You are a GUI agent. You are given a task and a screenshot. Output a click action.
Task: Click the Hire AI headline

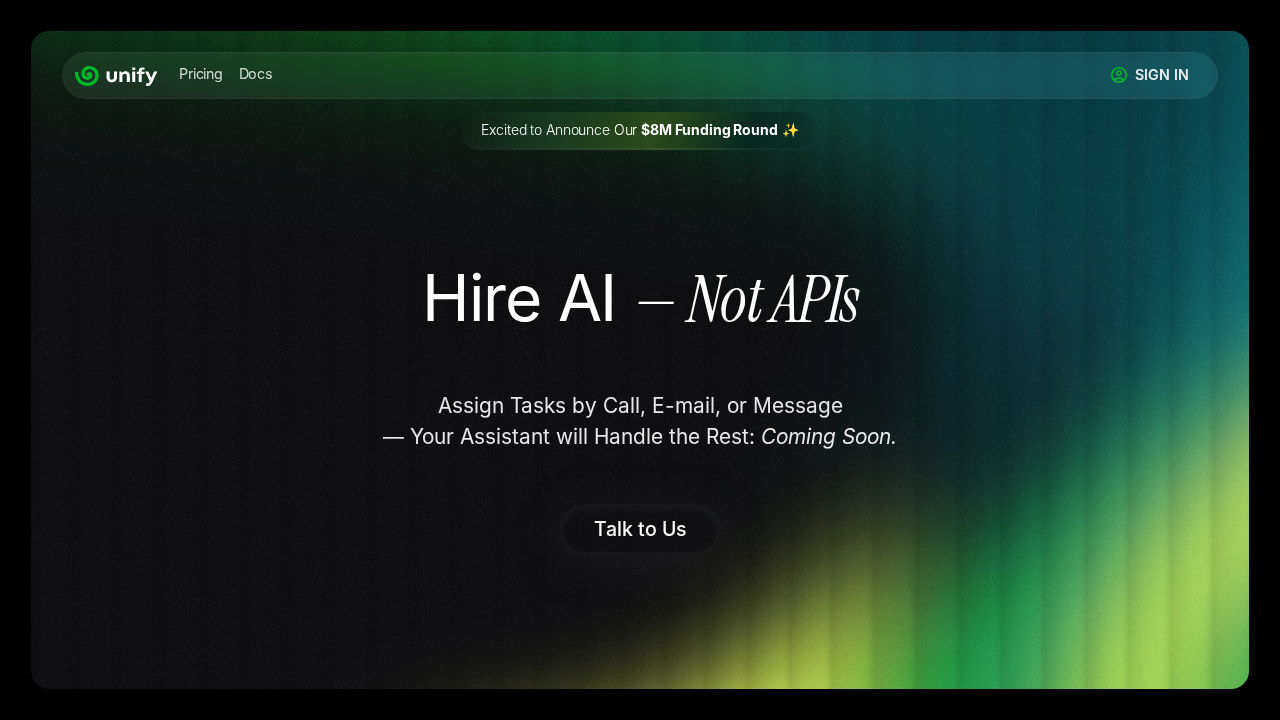tap(519, 299)
